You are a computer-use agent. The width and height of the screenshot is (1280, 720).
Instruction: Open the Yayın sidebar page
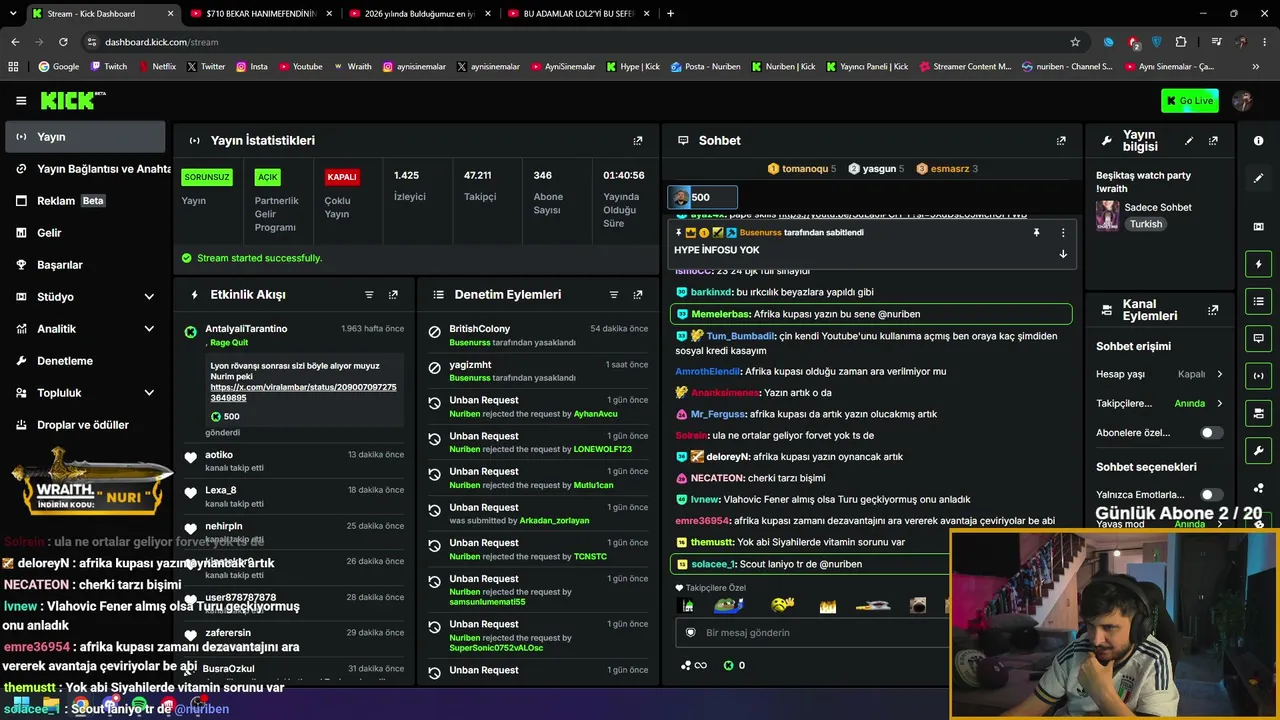(84, 137)
